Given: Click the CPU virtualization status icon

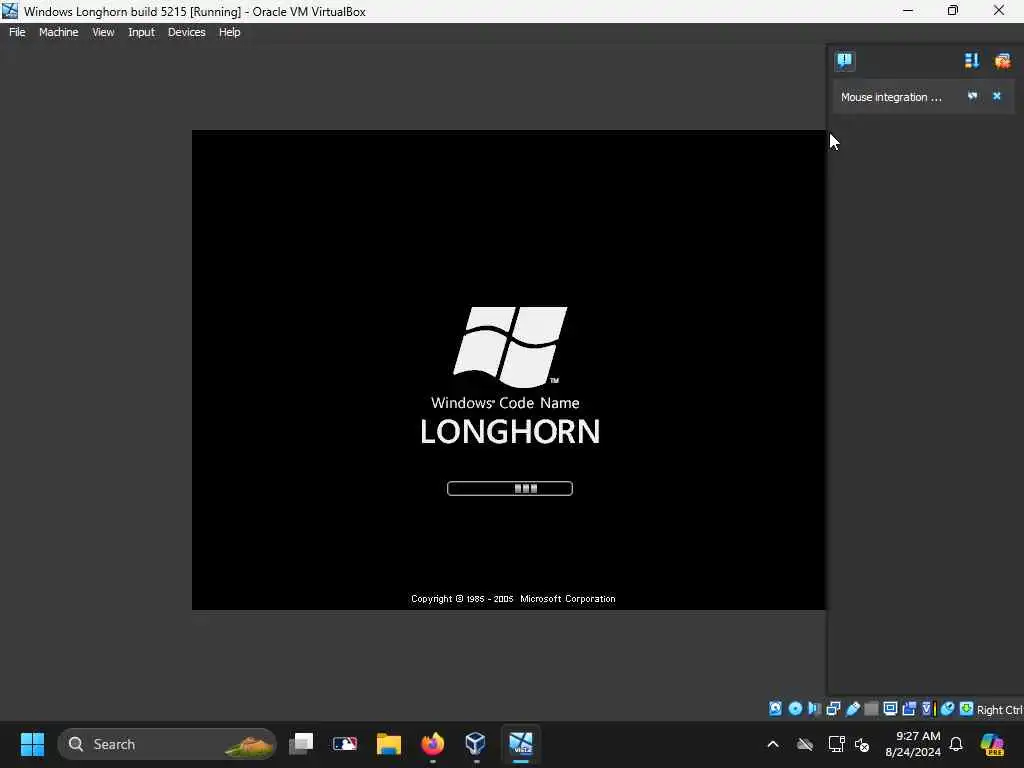Looking at the screenshot, I should (x=927, y=709).
